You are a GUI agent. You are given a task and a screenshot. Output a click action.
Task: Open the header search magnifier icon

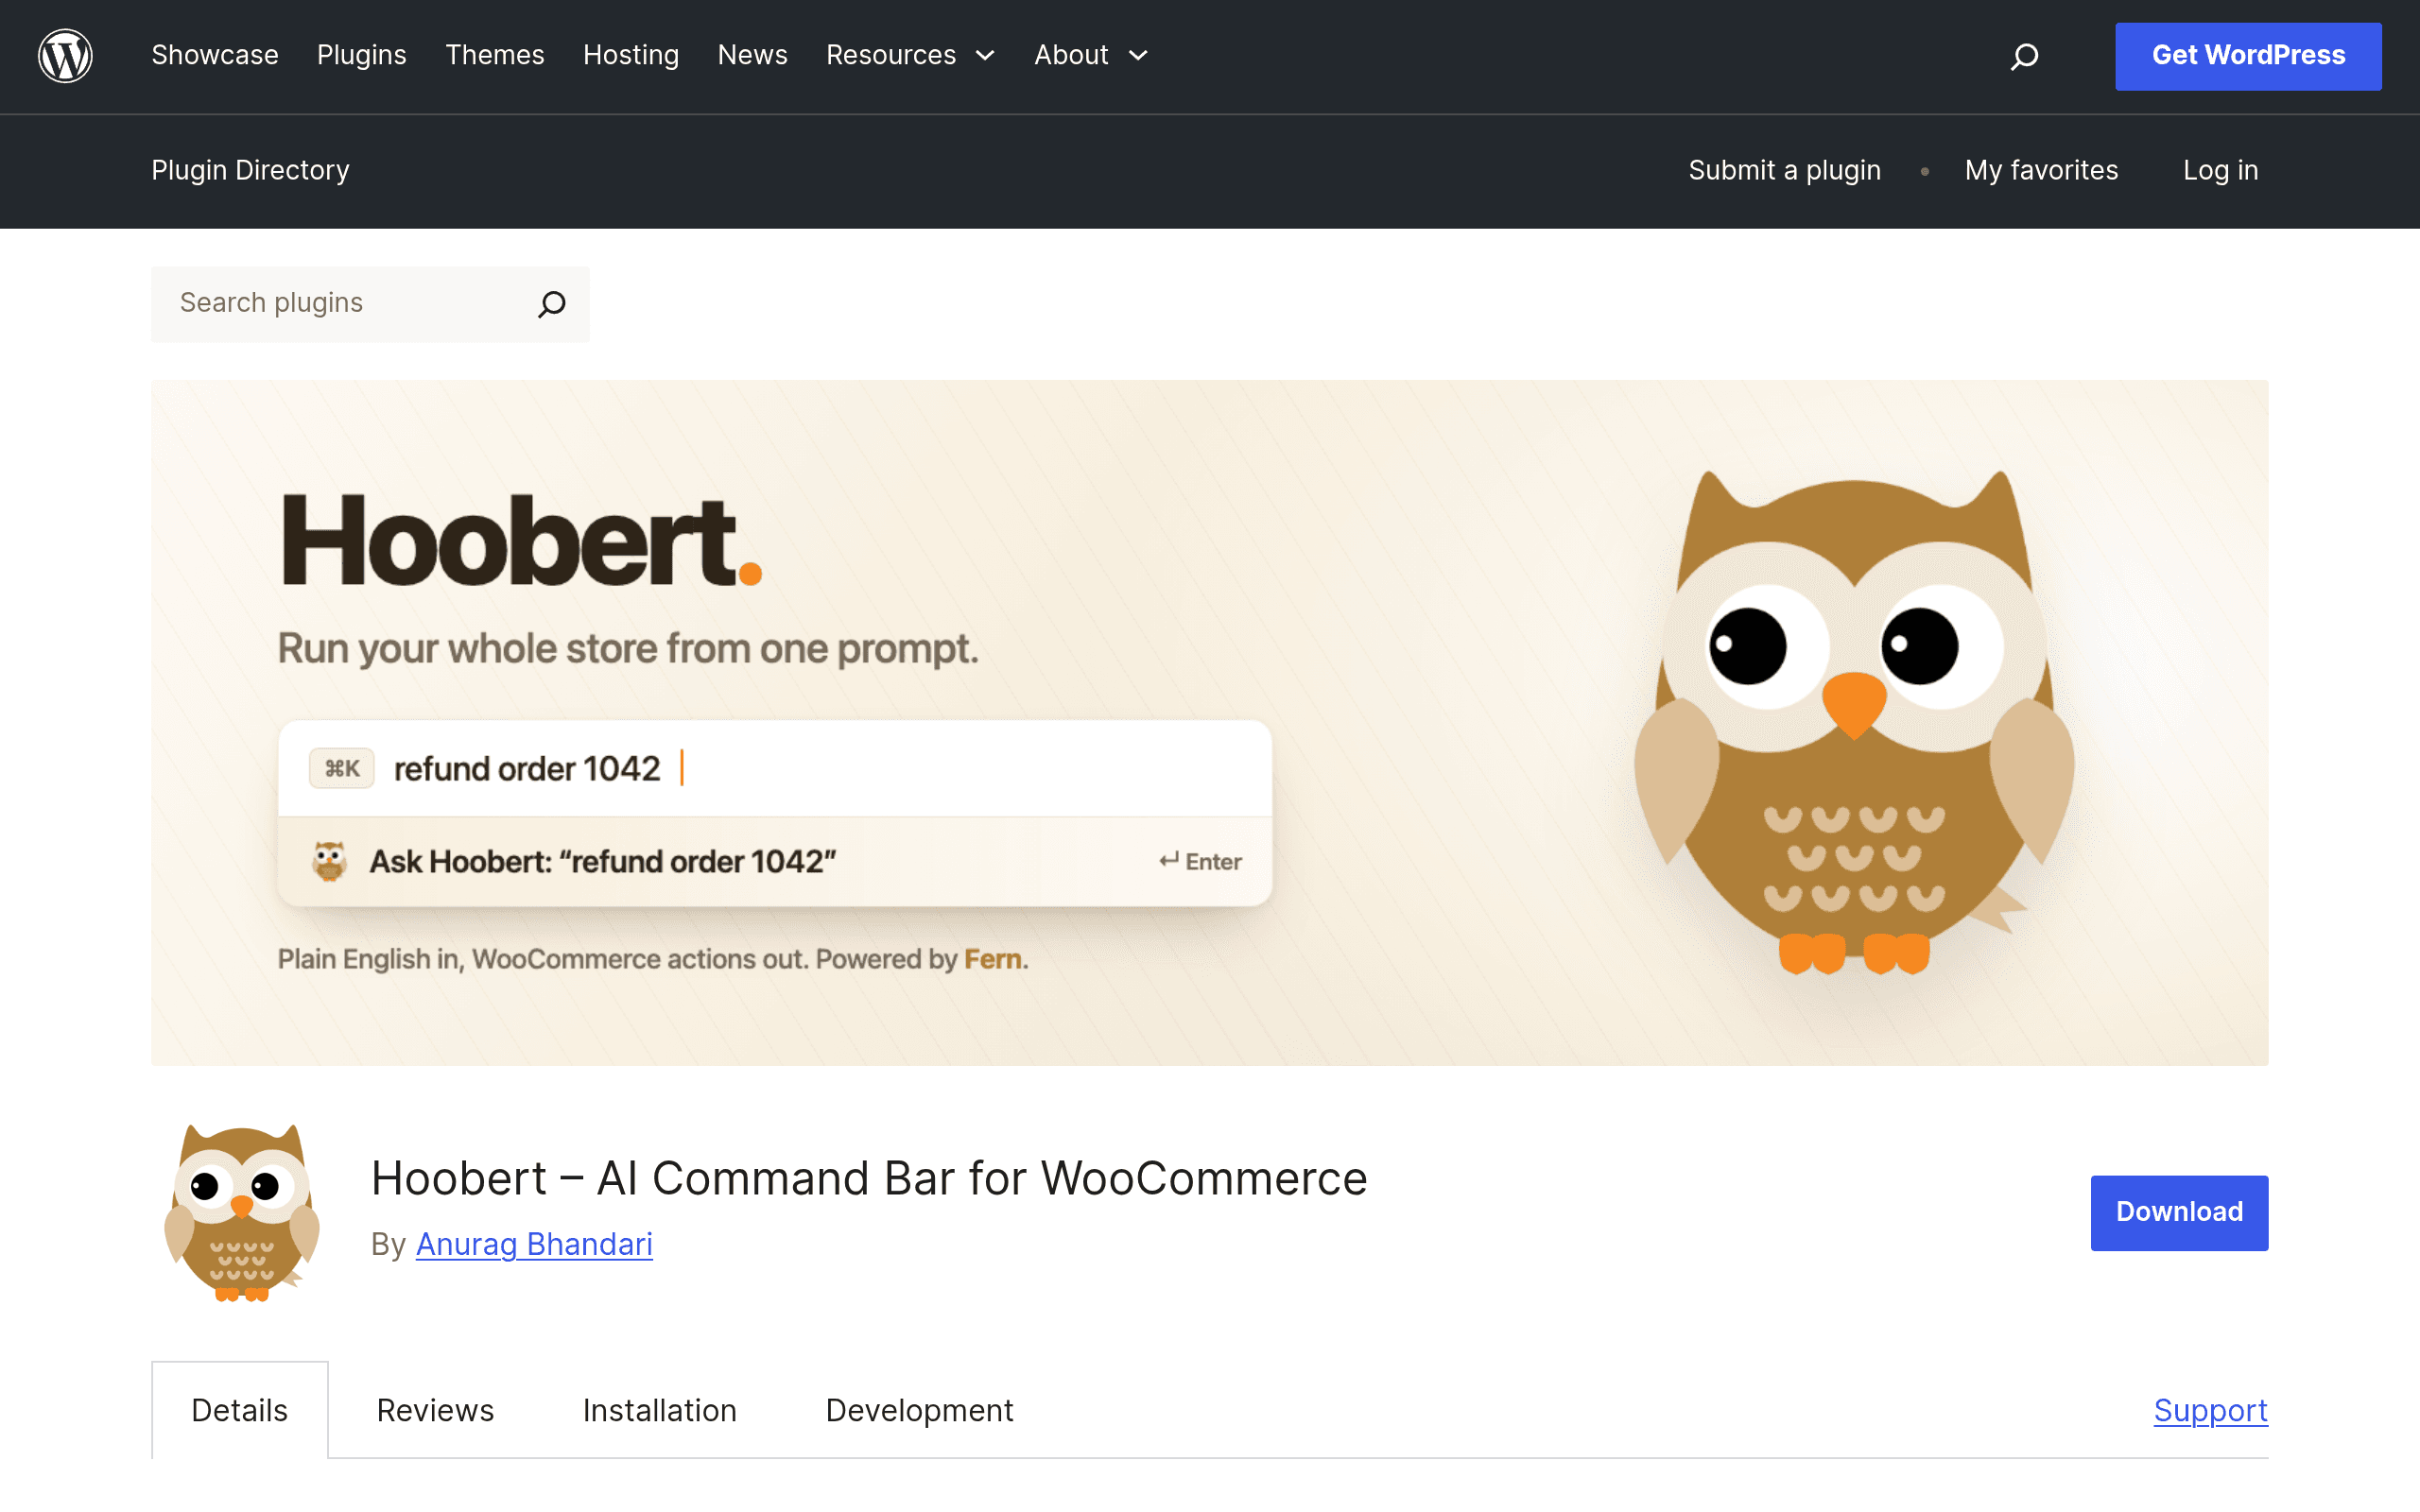click(2024, 56)
